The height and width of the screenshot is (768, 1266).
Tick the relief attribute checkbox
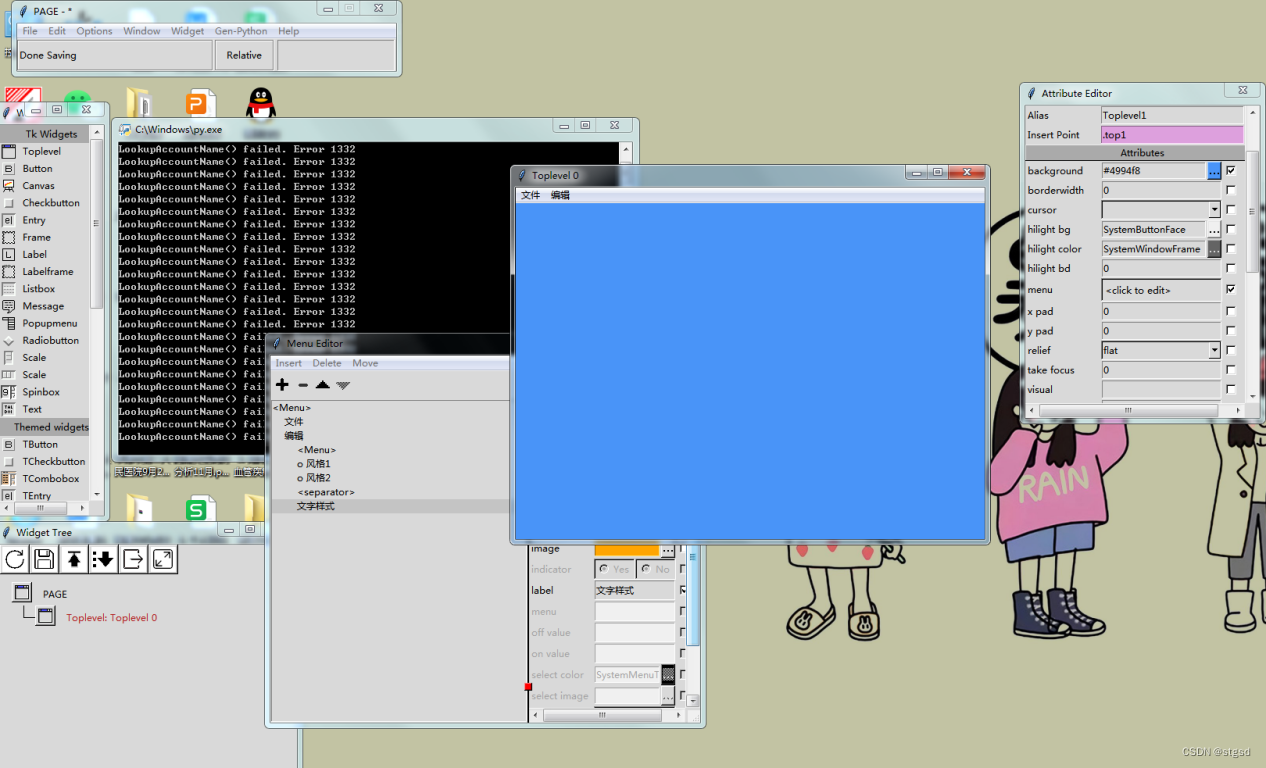pyautogui.click(x=1230, y=351)
